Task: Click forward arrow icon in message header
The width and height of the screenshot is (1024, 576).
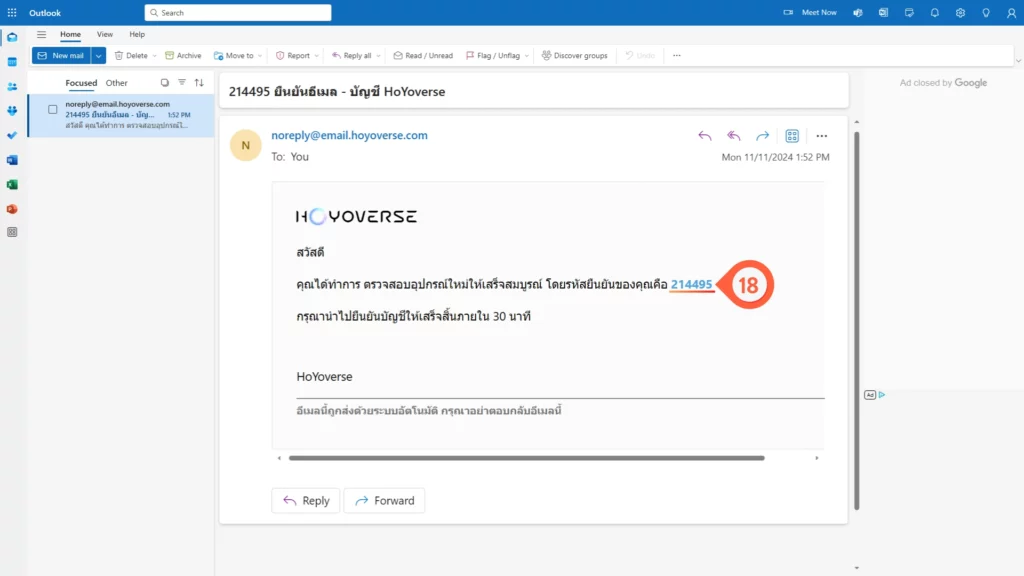Action: coord(763,136)
